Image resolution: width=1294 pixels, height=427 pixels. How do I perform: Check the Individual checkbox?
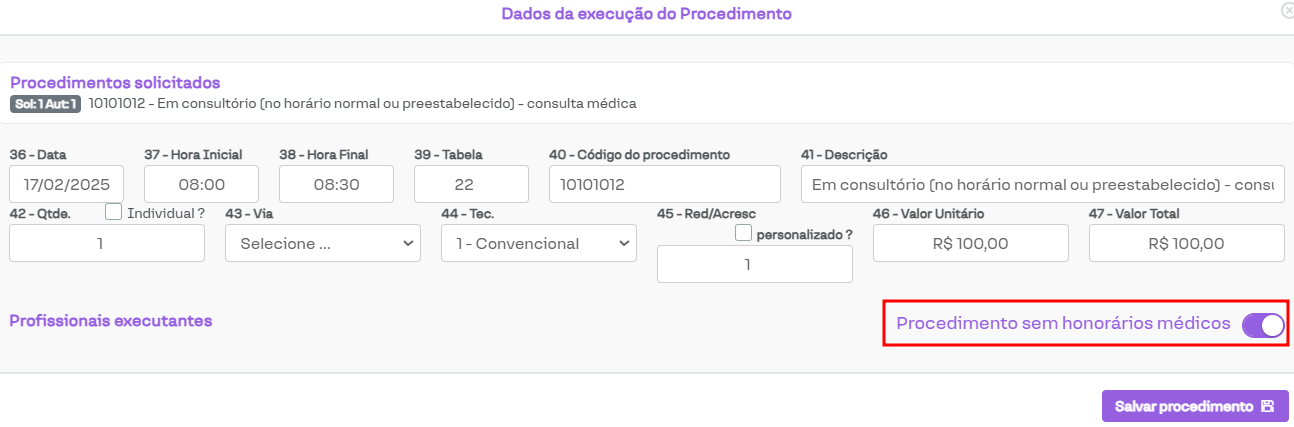pyautogui.click(x=114, y=212)
